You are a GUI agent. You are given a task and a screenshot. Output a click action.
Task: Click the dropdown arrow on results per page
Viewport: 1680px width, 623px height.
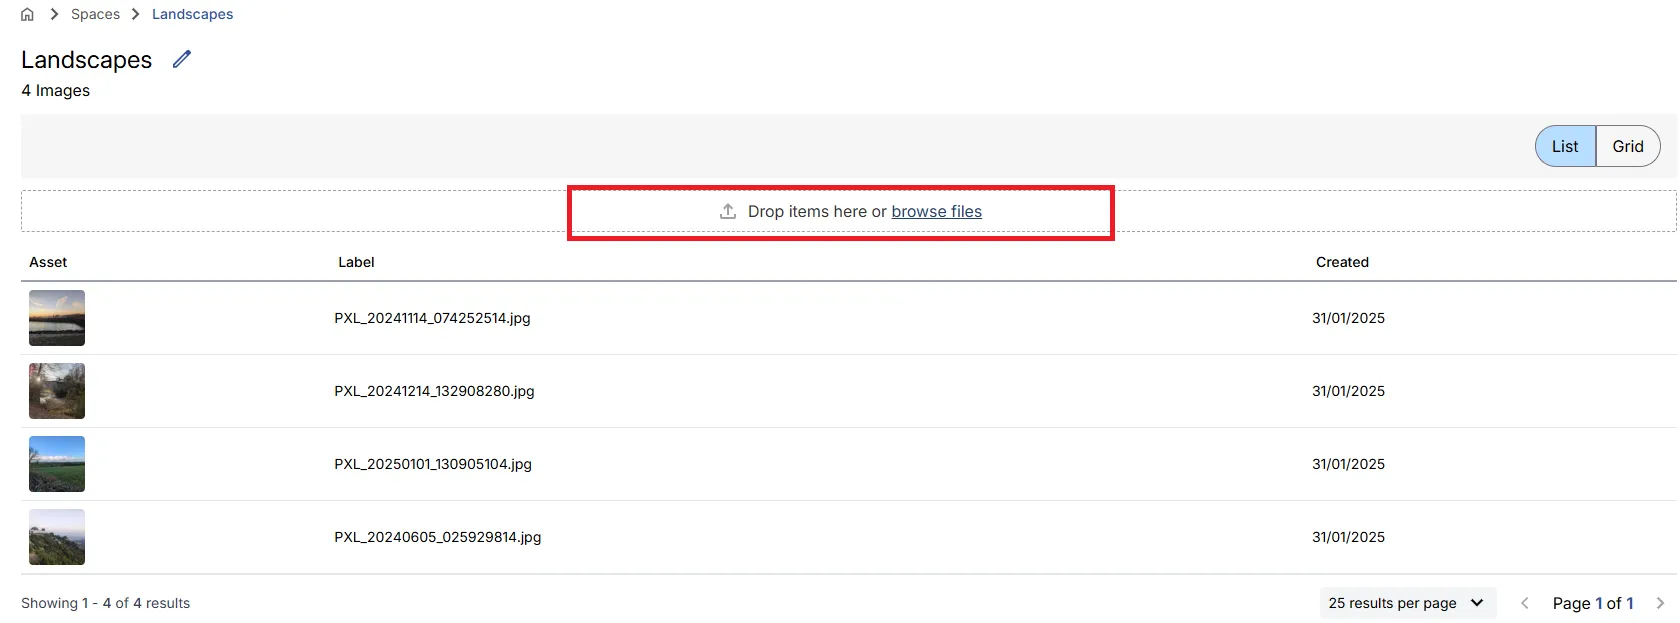(x=1477, y=603)
